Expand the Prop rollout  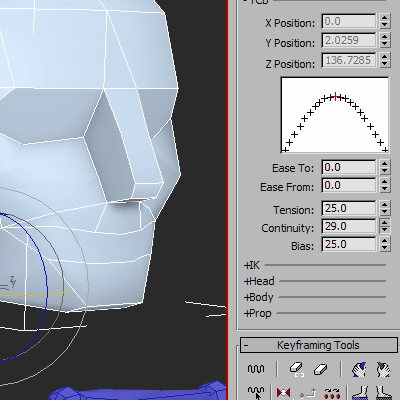[258, 313]
